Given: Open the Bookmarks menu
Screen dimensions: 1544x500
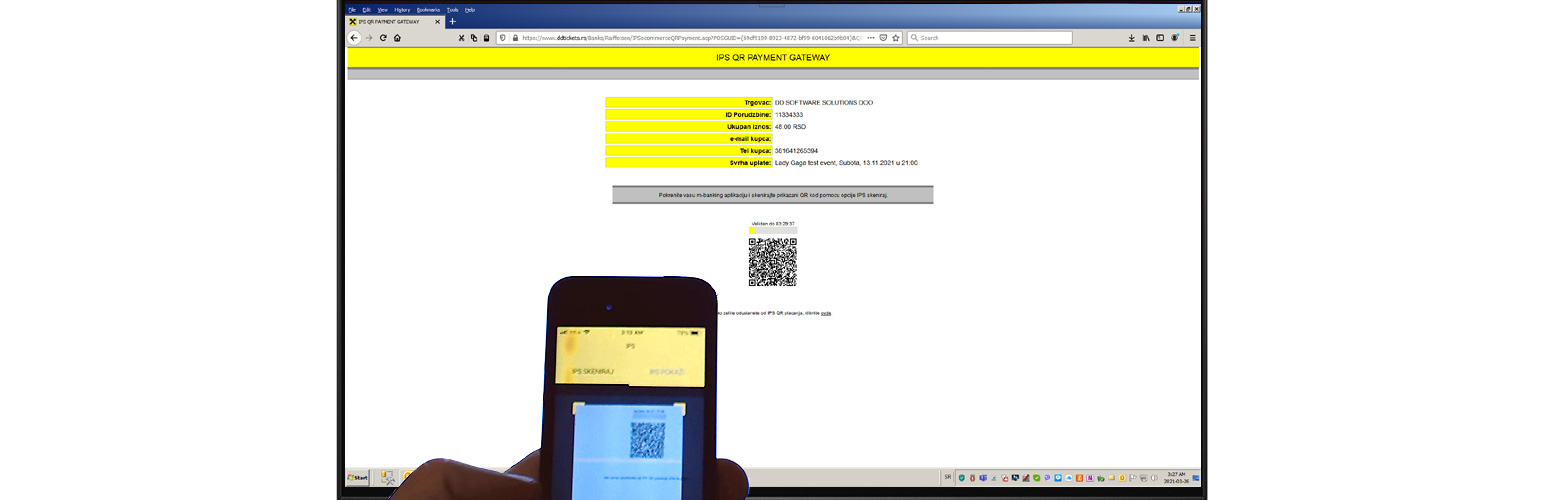Looking at the screenshot, I should click(428, 9).
